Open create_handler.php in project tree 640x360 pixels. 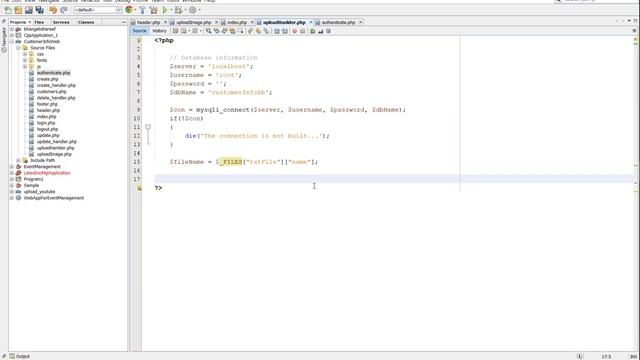pos(56,85)
